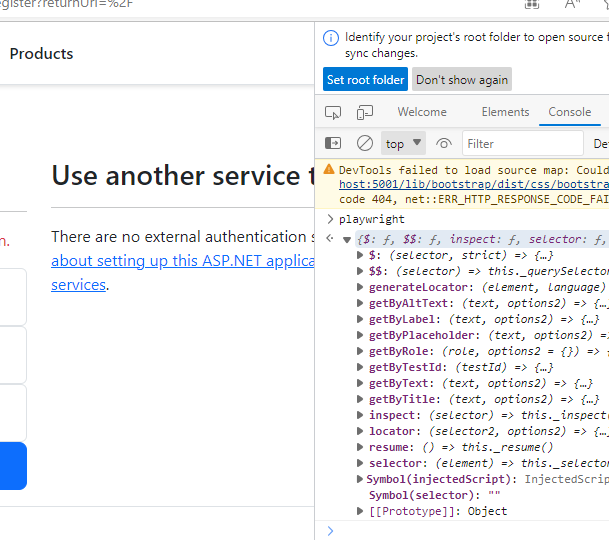The height and width of the screenshot is (540, 609).
Task: Expand the getByText property
Action: [360, 383]
